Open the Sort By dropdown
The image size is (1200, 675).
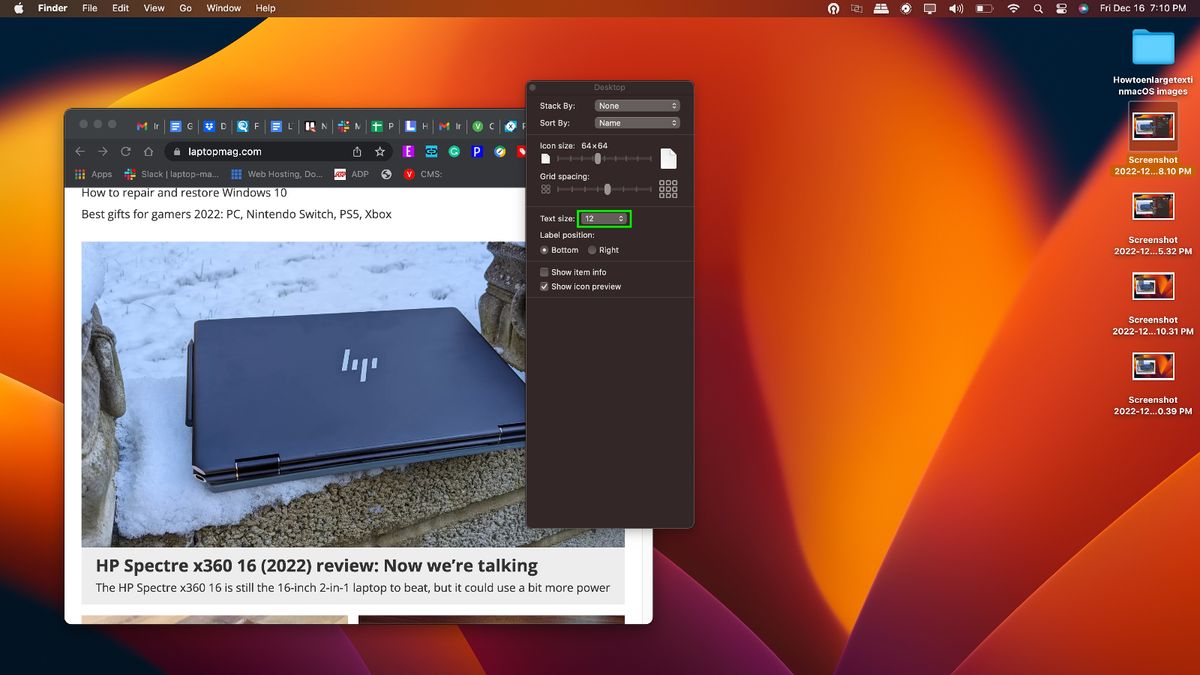click(637, 123)
